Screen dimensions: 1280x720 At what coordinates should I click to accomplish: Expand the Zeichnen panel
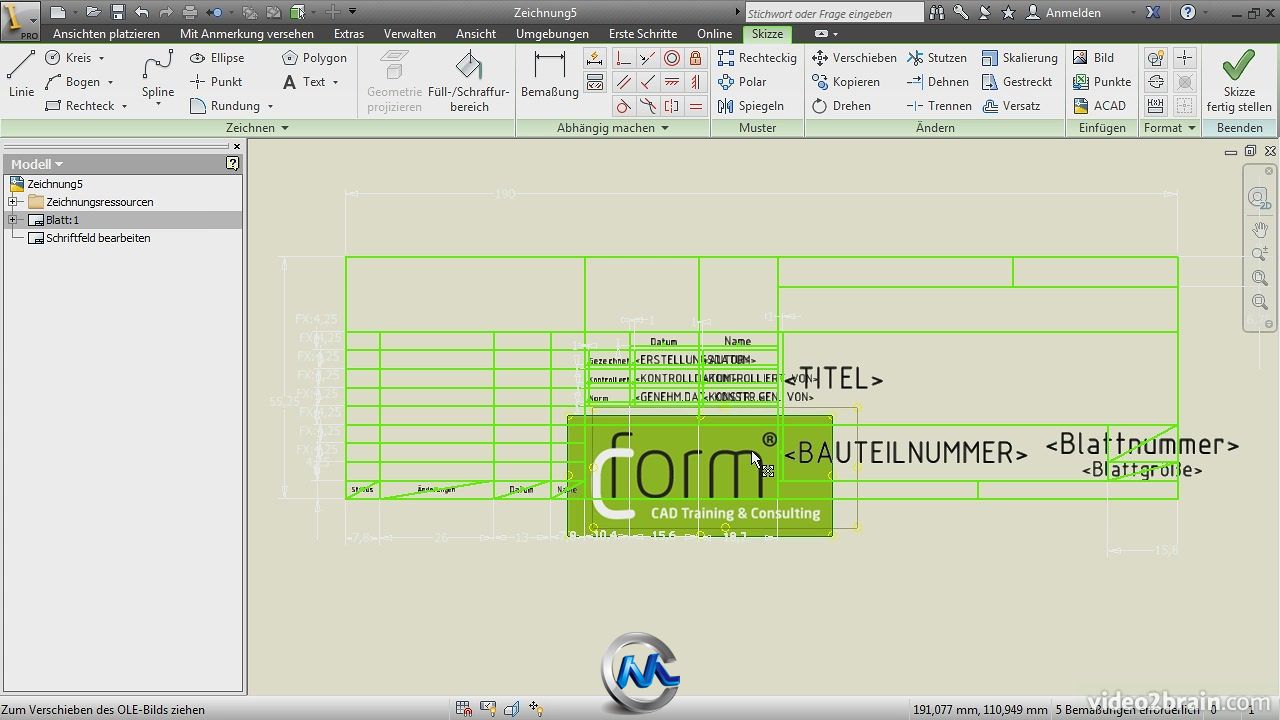[257, 128]
